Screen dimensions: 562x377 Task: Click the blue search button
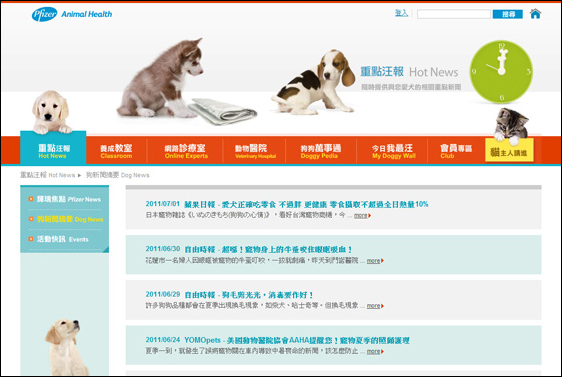[508, 14]
